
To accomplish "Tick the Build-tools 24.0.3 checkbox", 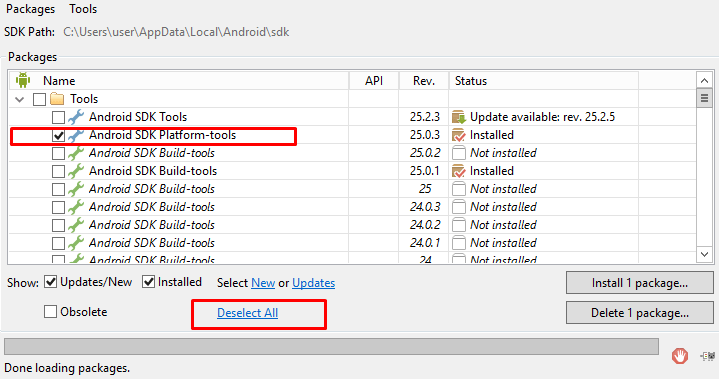I will pos(58,207).
